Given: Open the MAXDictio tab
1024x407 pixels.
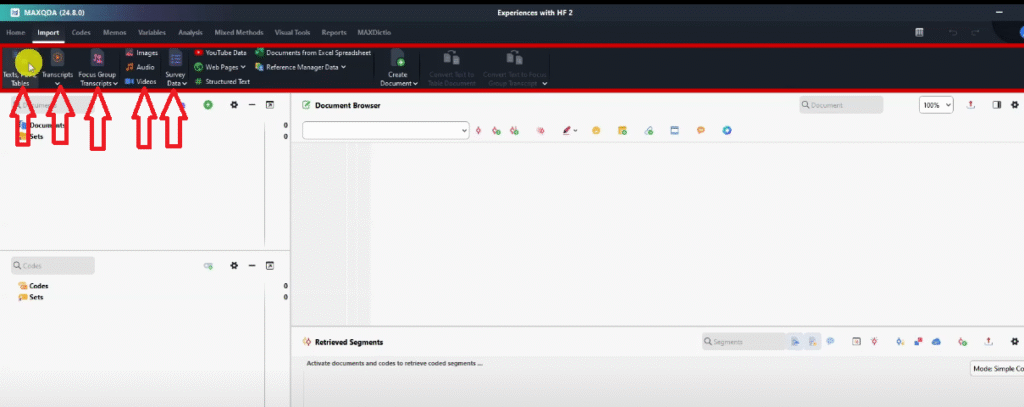Looking at the screenshot, I should 373,33.
